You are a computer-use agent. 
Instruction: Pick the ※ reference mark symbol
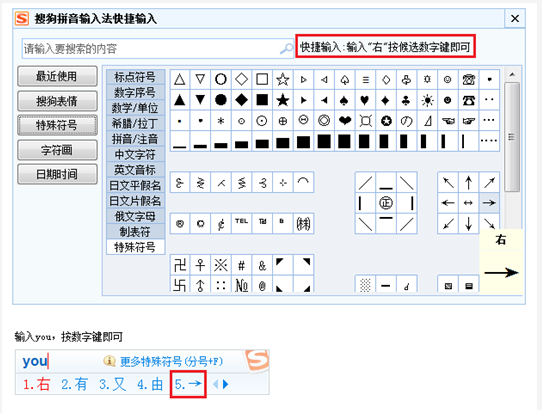(221, 265)
